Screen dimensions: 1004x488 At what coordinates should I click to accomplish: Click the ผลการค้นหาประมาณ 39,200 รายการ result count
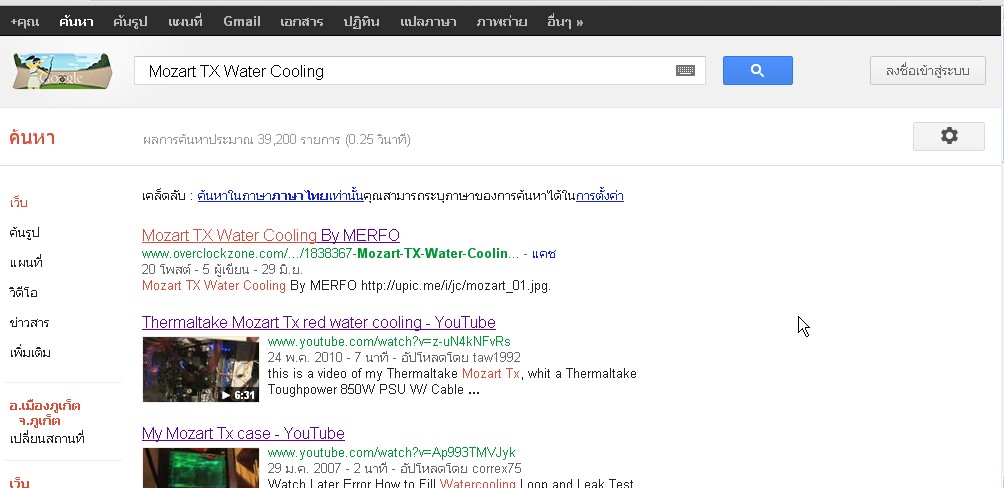pyautogui.click(x=277, y=140)
